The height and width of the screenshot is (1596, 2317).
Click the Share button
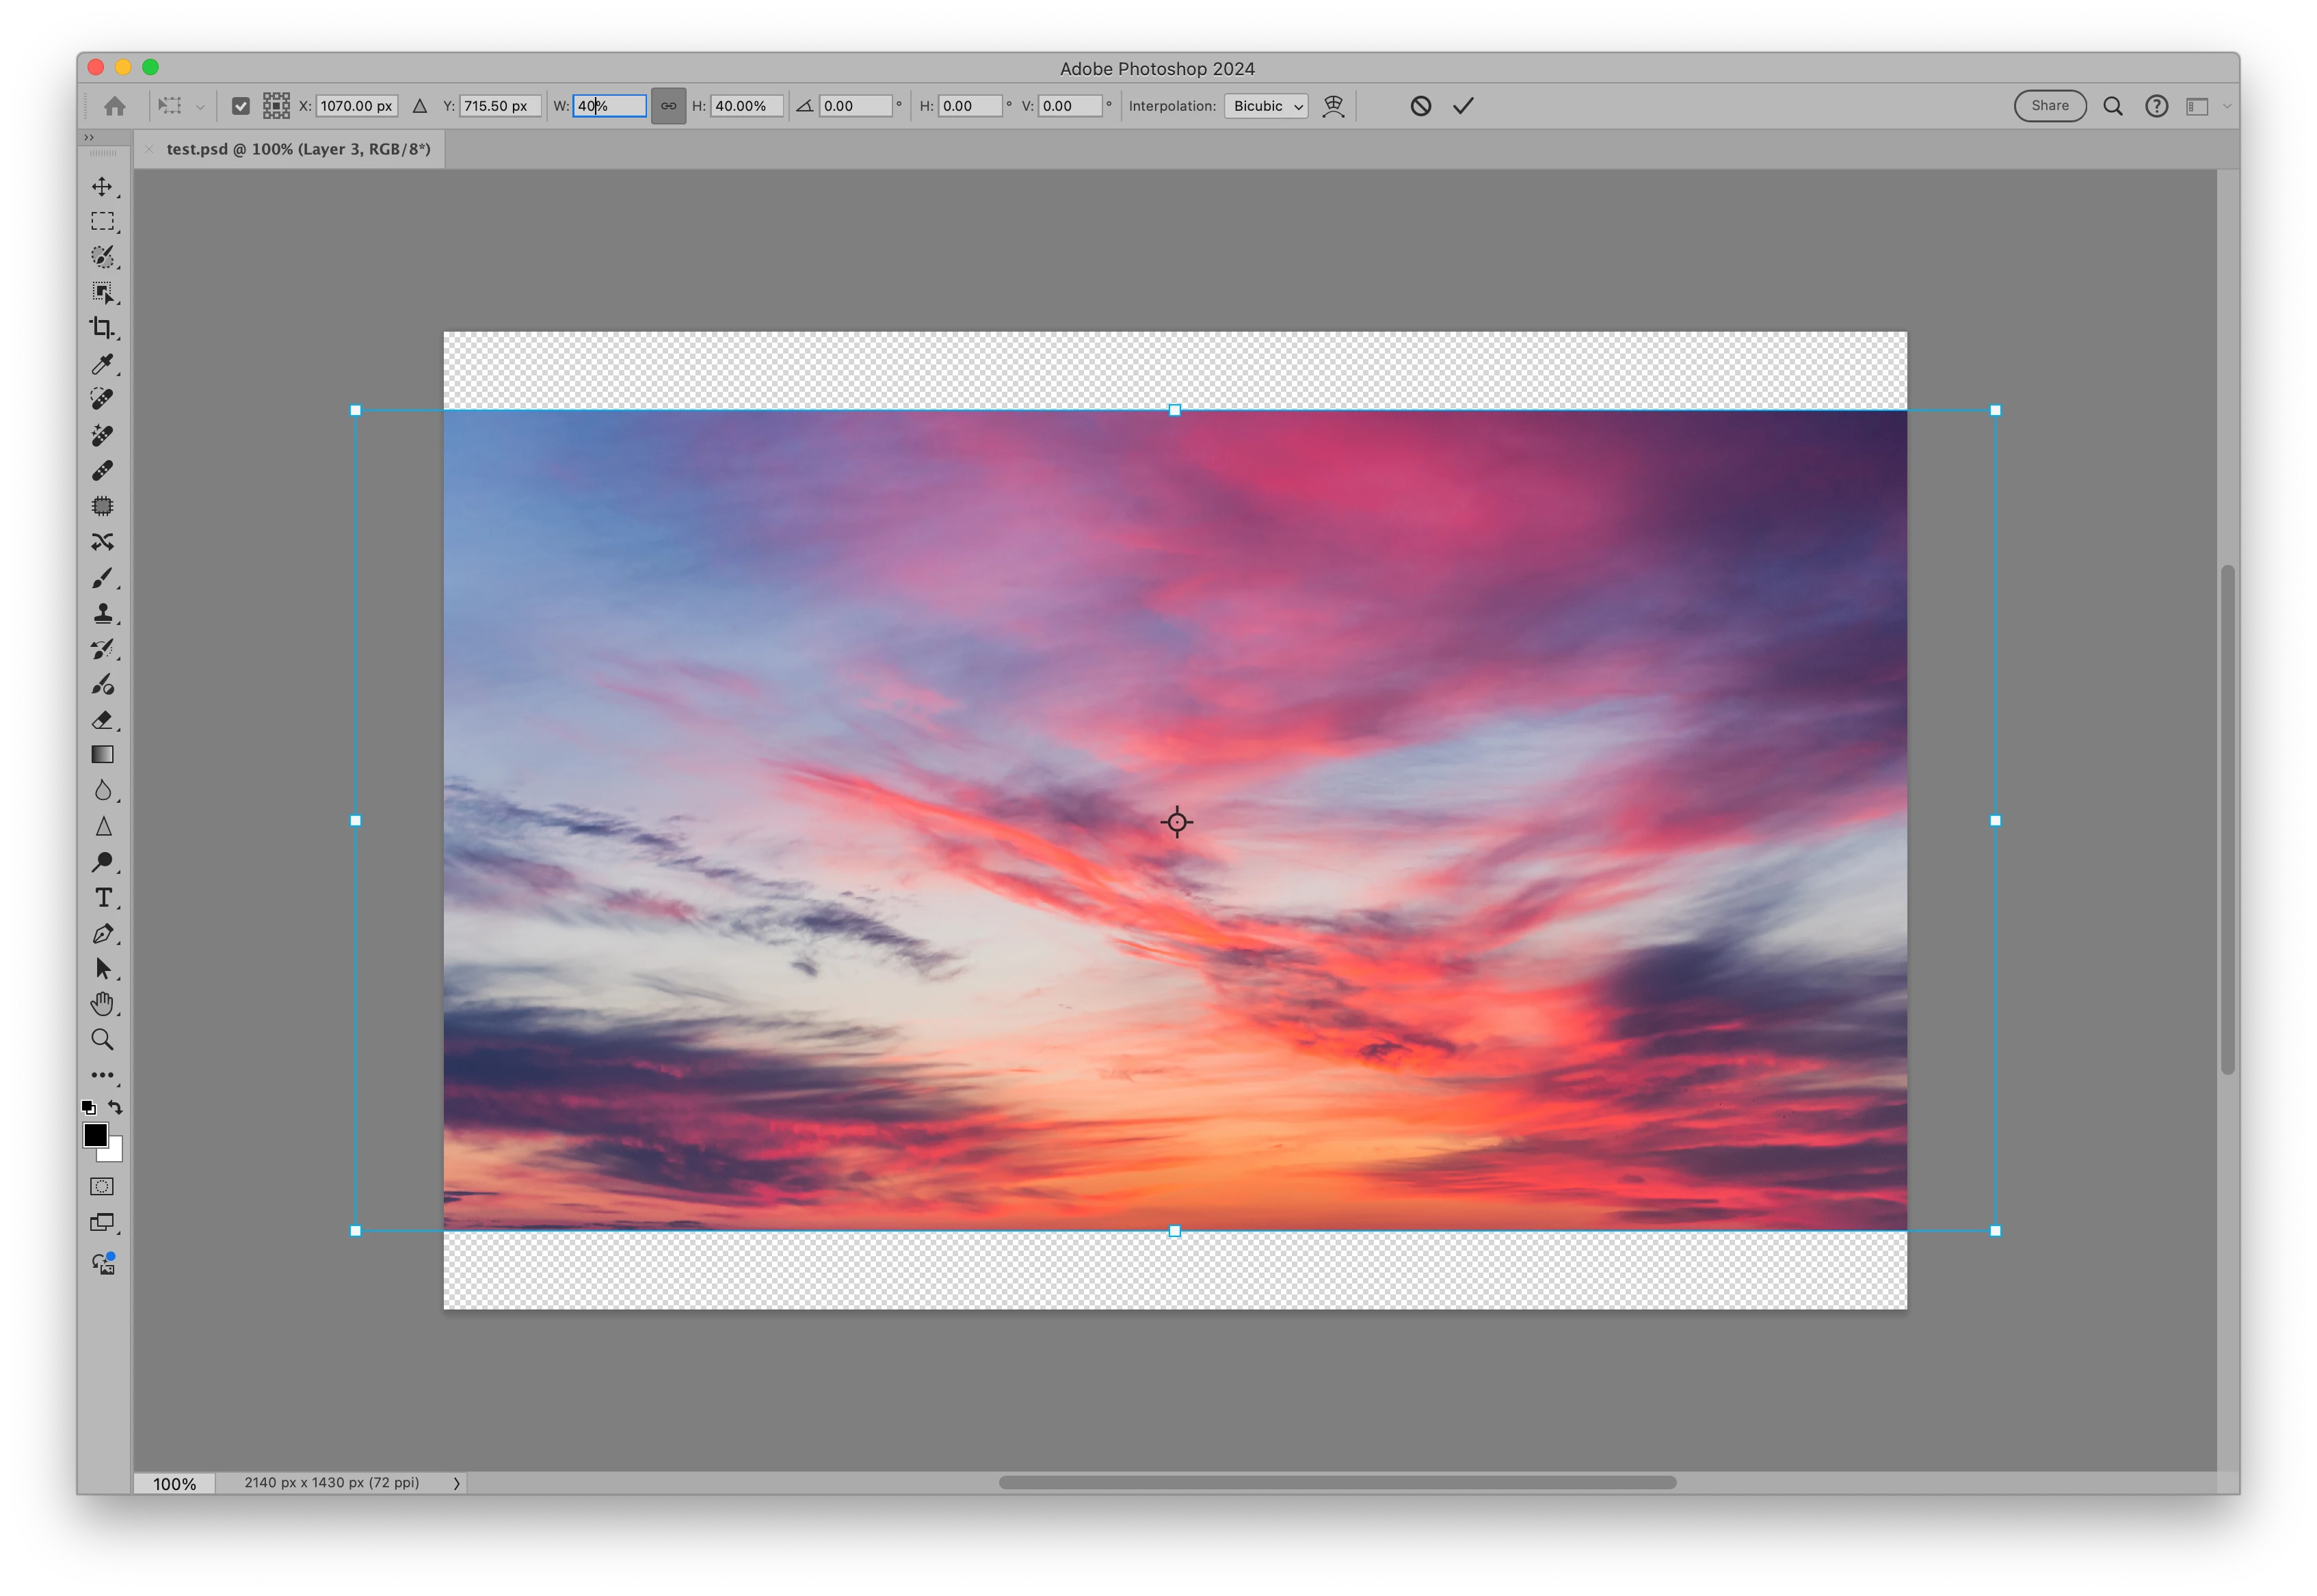2049,106
